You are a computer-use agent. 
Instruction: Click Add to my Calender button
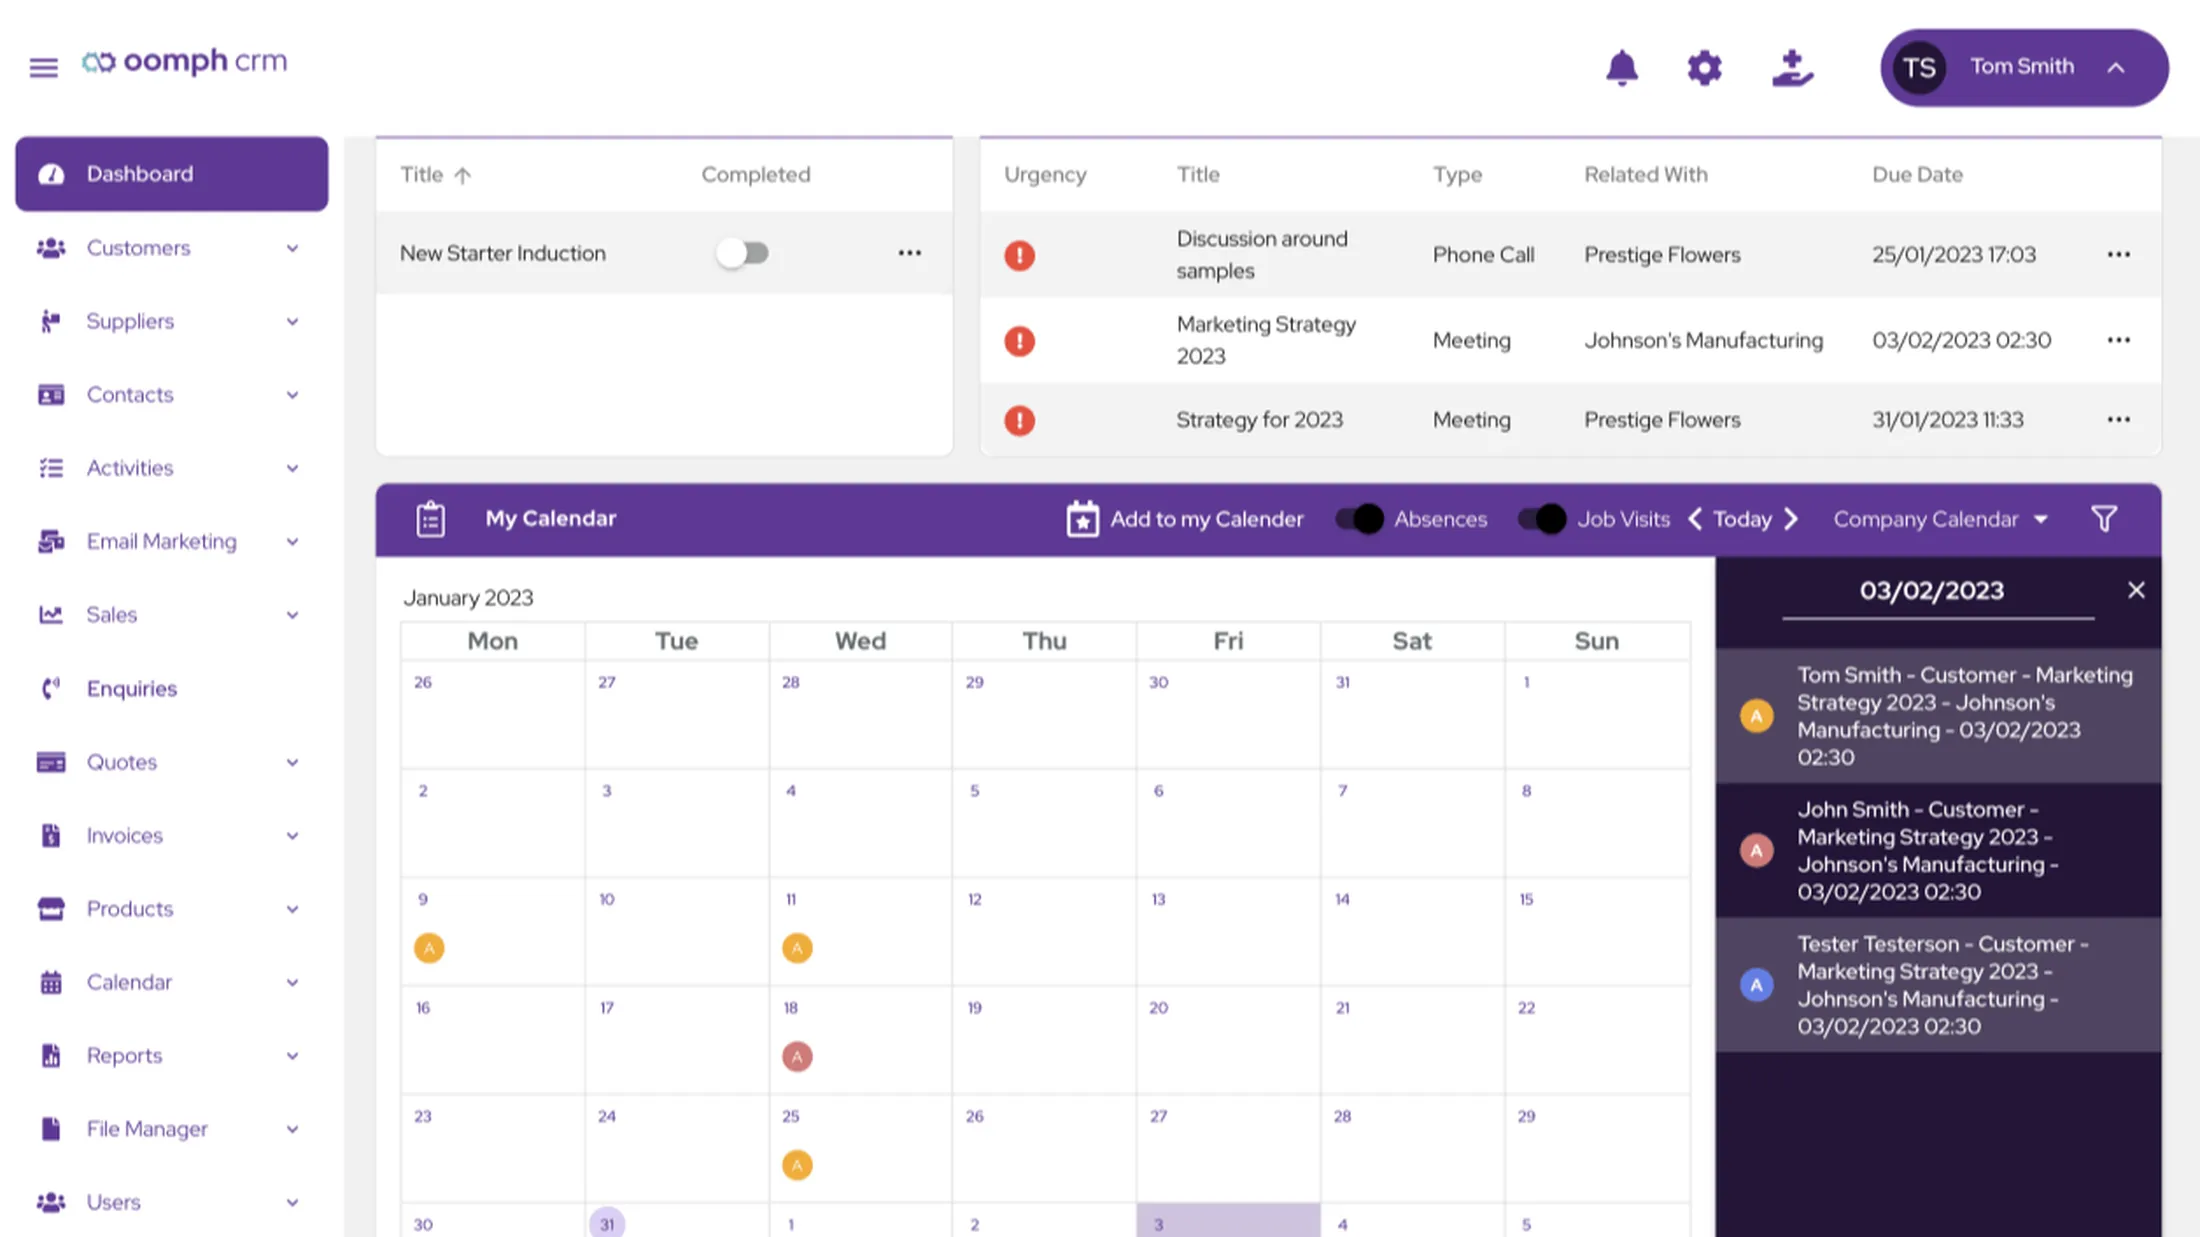[x=1185, y=519]
